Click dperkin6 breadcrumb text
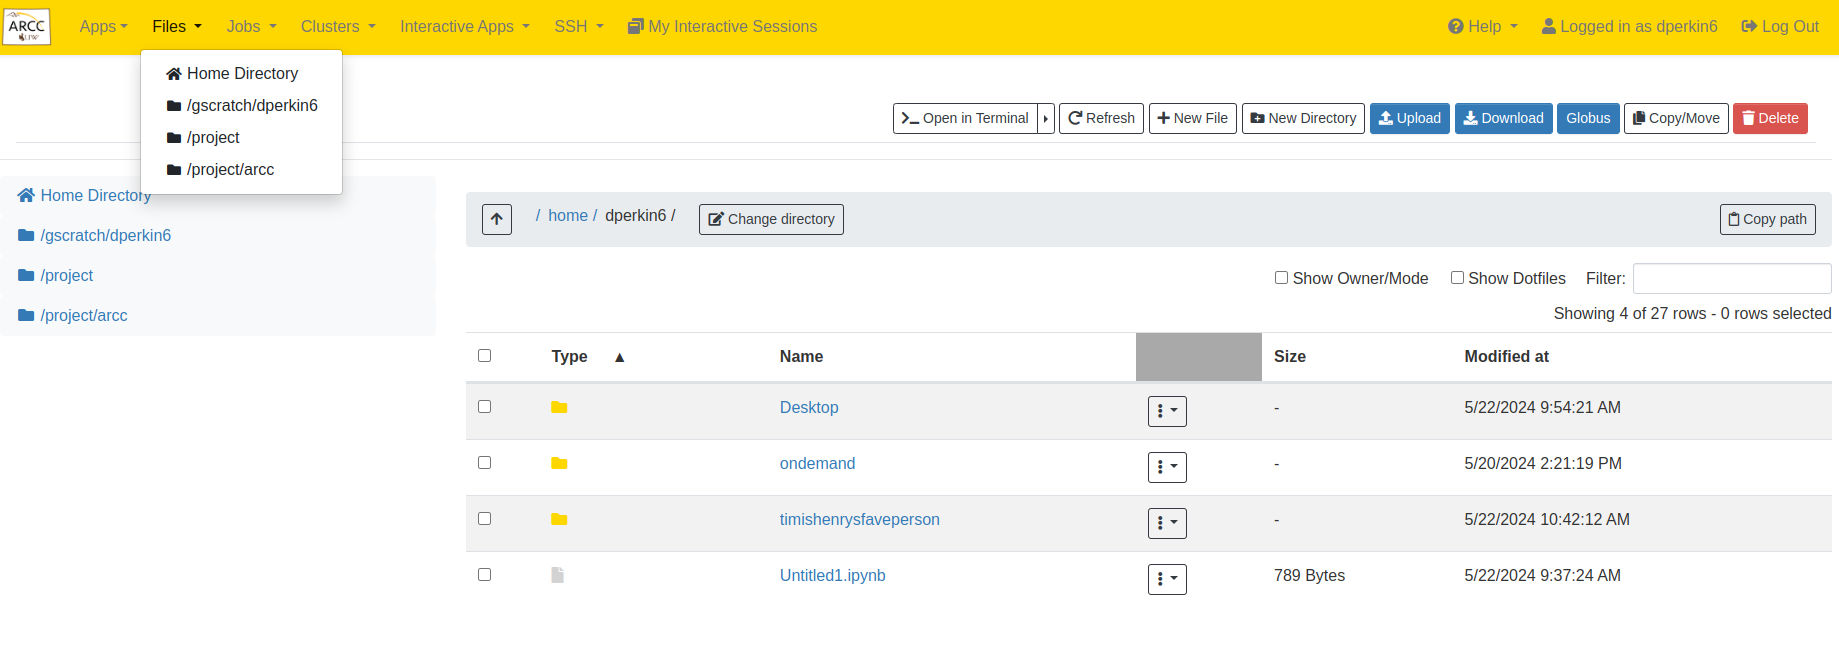1839x665 pixels. [x=636, y=216]
